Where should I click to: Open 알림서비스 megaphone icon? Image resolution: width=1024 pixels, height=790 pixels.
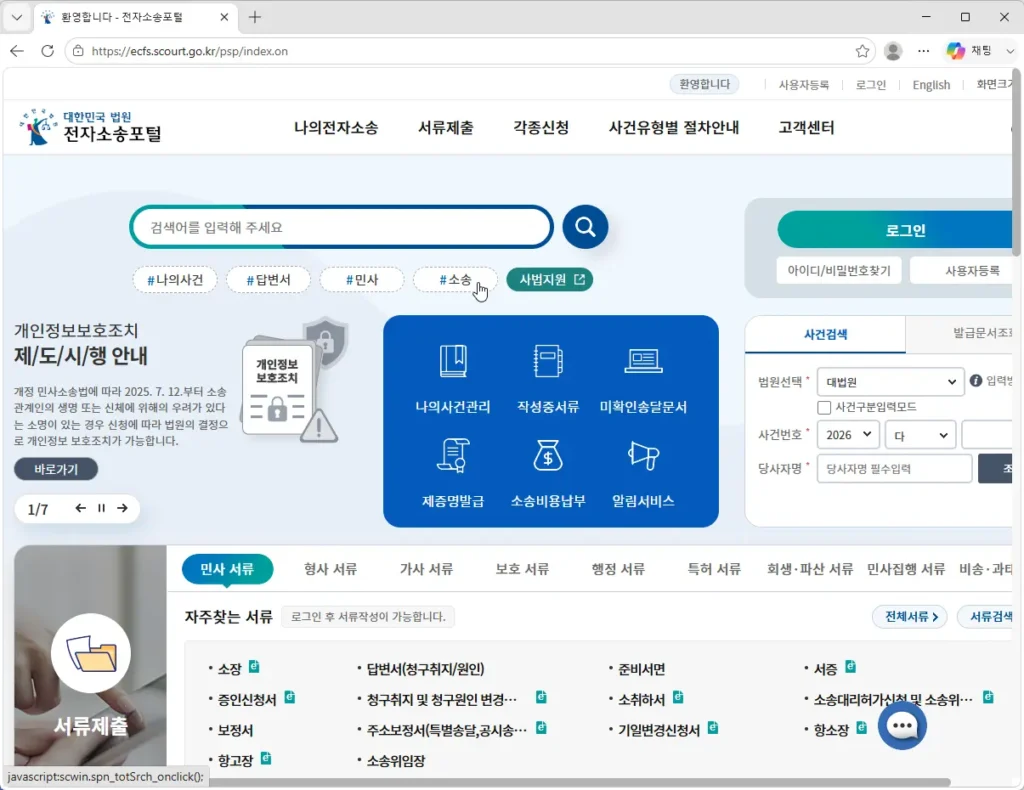pos(643,473)
